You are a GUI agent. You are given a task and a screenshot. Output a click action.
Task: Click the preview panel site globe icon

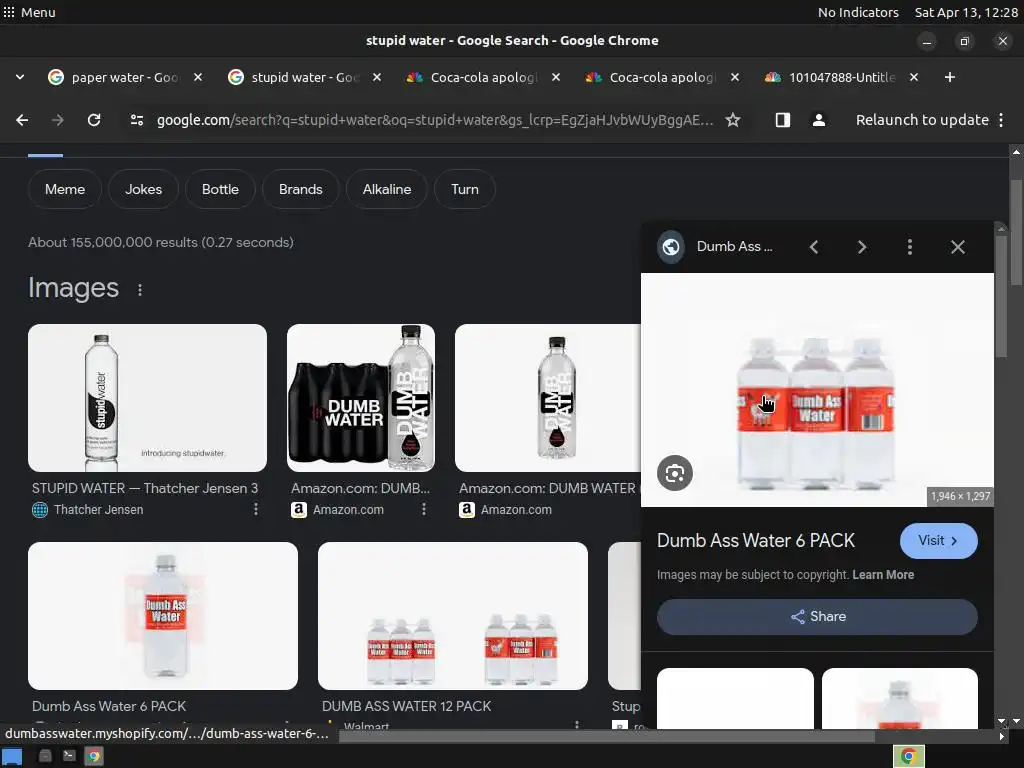coord(671,247)
